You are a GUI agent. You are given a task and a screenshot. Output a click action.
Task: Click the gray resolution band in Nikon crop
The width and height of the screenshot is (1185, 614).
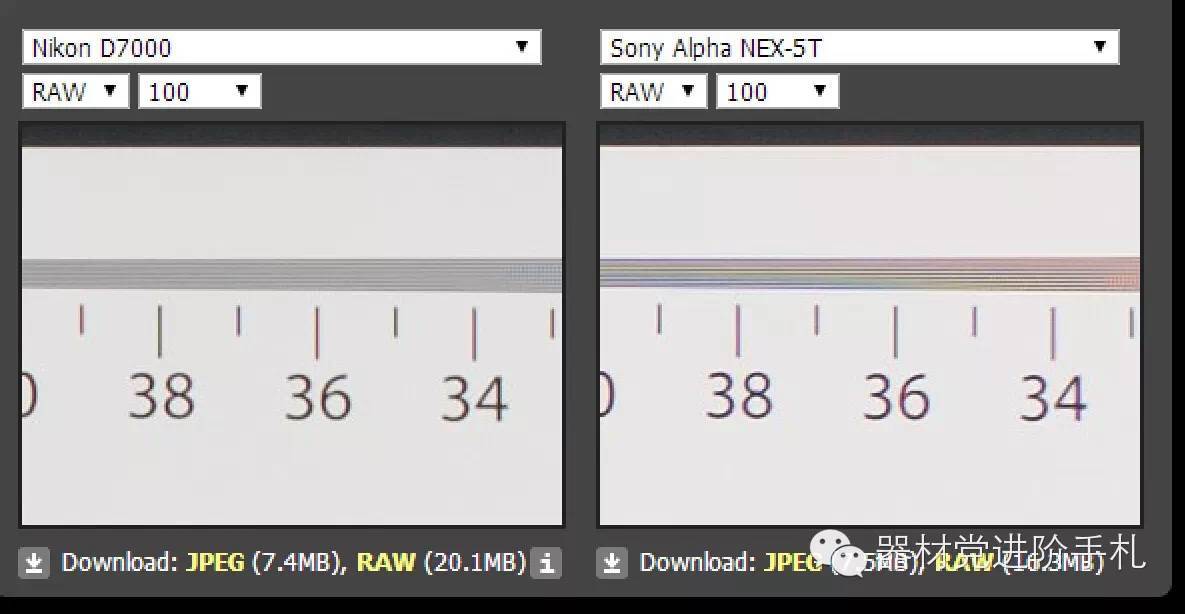click(x=292, y=274)
